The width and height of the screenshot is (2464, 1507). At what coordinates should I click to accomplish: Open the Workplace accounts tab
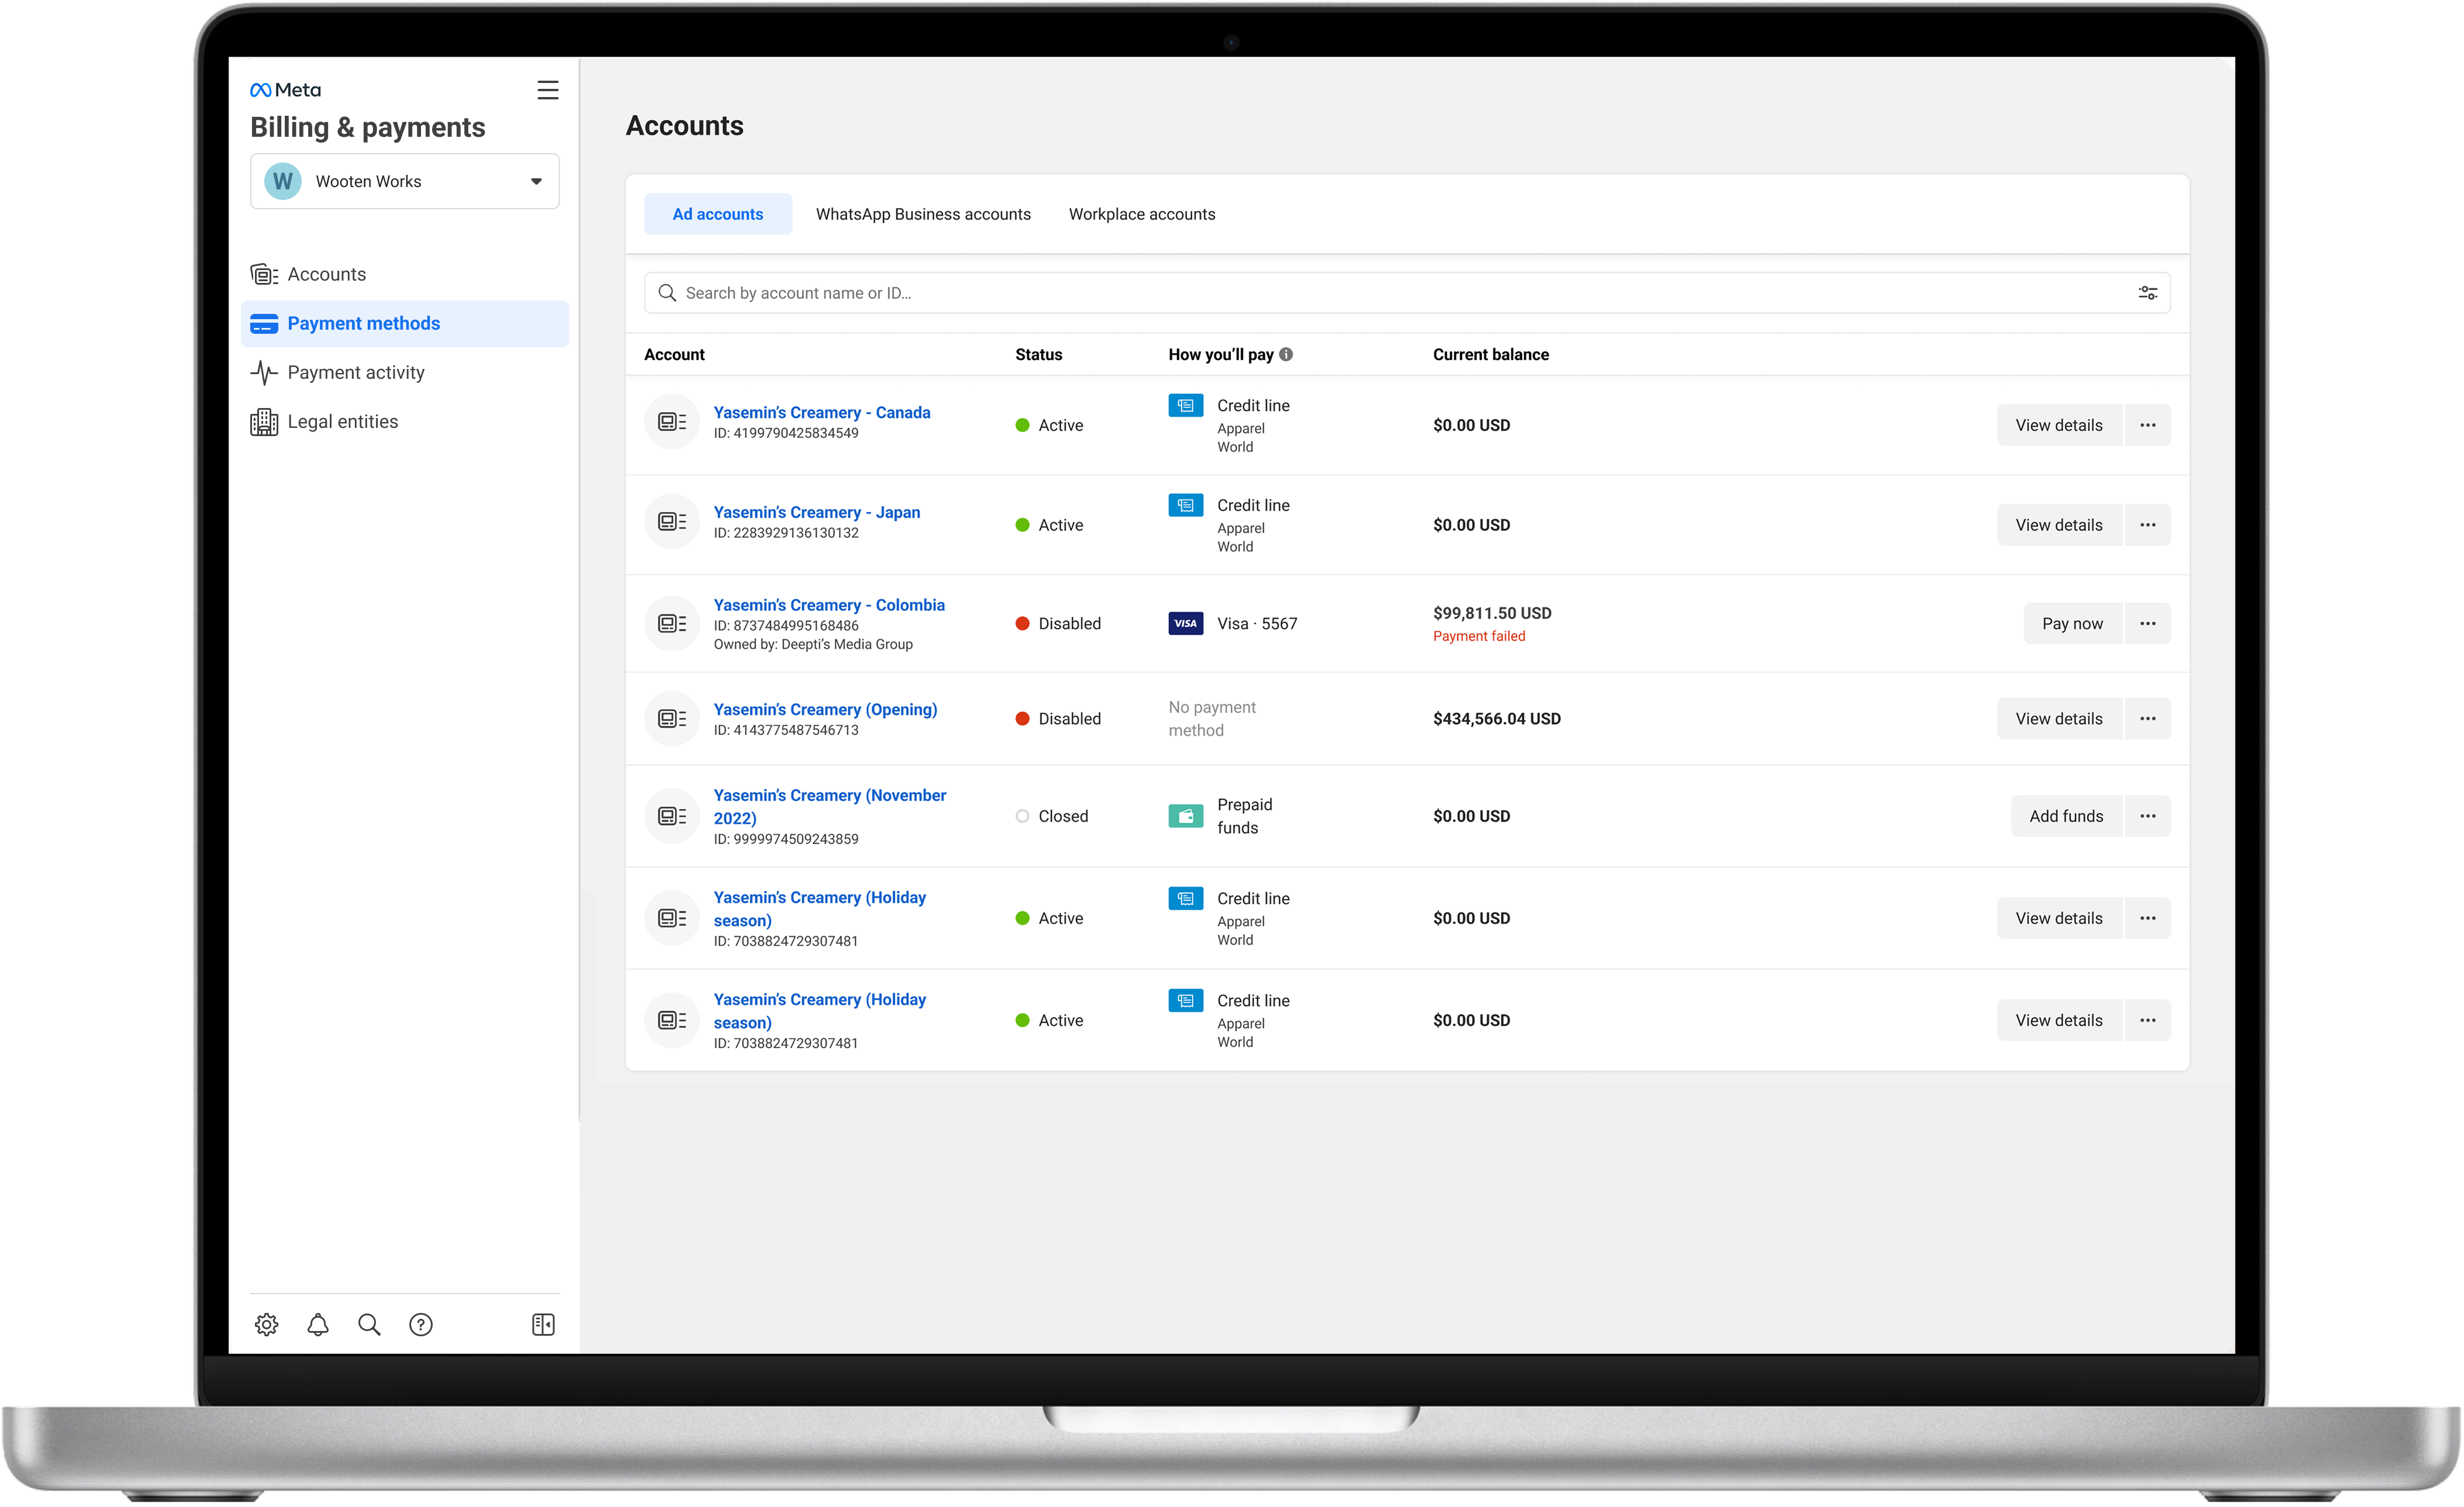(1142, 214)
